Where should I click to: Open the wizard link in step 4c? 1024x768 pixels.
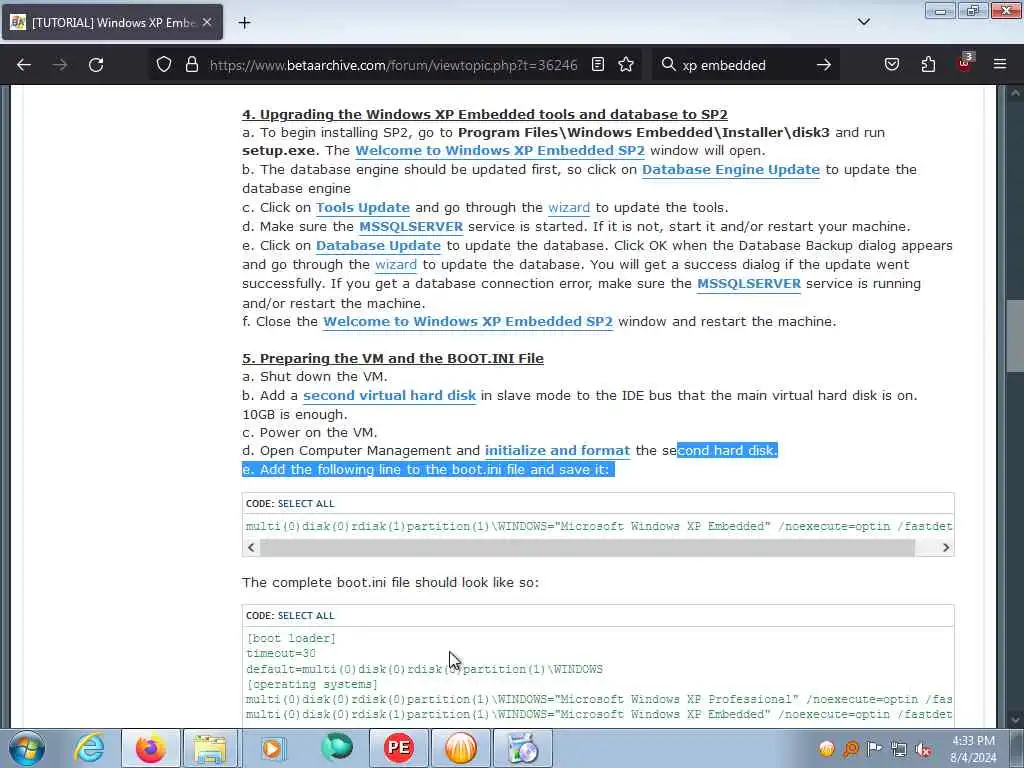point(569,208)
